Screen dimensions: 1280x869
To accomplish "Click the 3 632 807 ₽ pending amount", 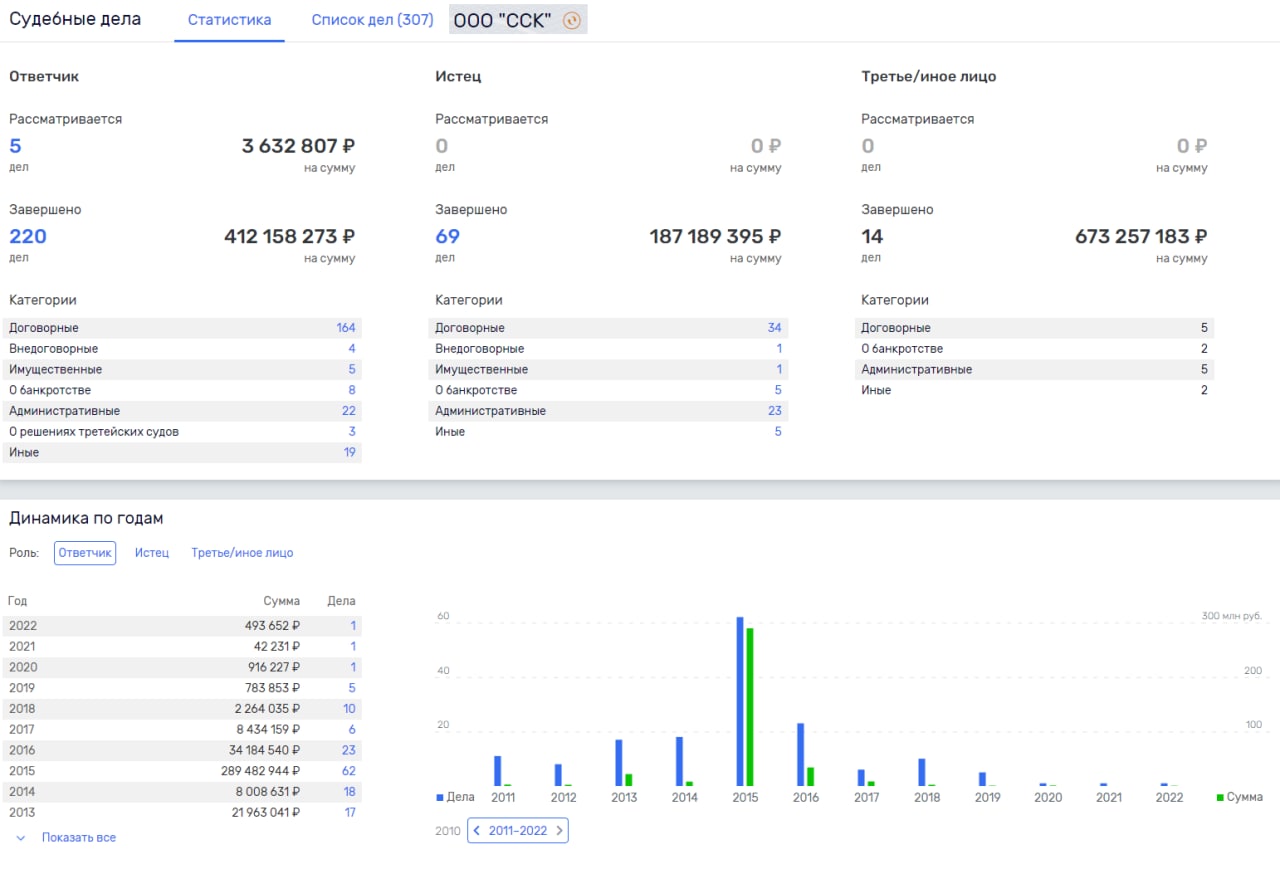I will (298, 146).
